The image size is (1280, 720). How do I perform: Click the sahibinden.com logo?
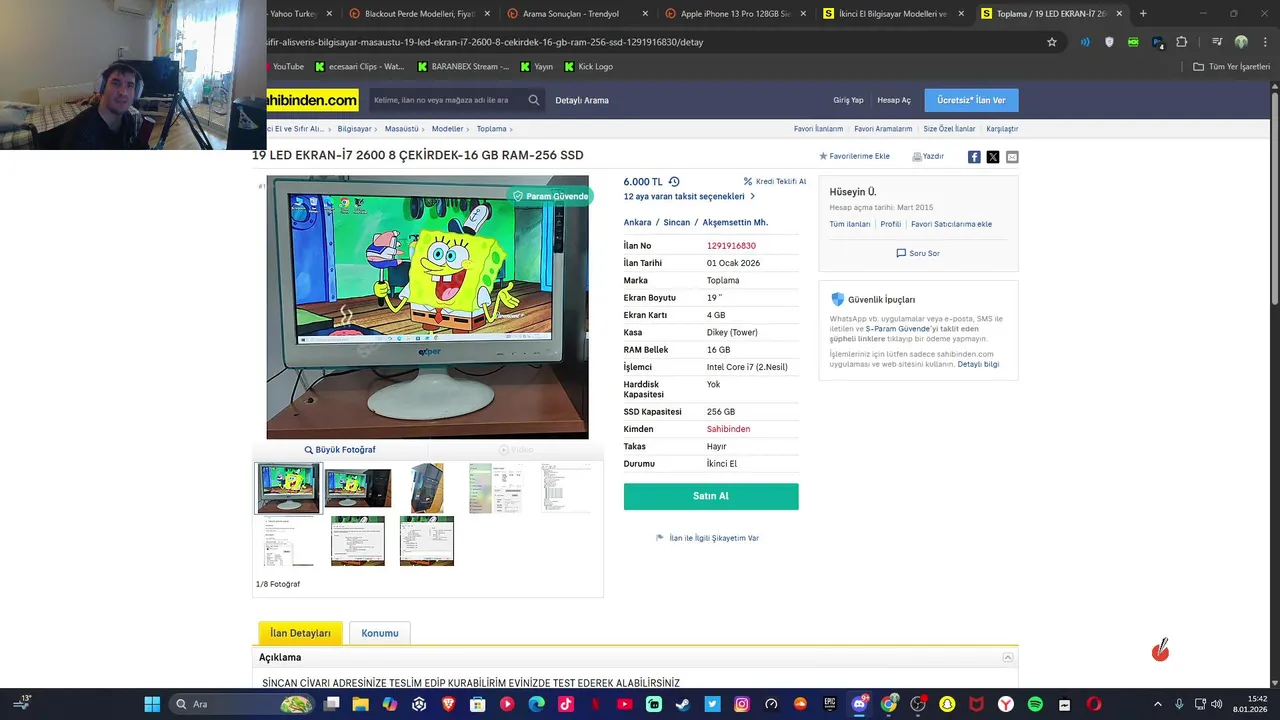coord(313,100)
